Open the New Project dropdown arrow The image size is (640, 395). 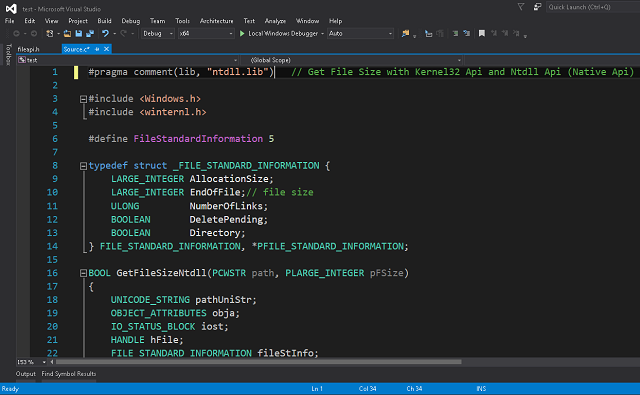pos(58,33)
